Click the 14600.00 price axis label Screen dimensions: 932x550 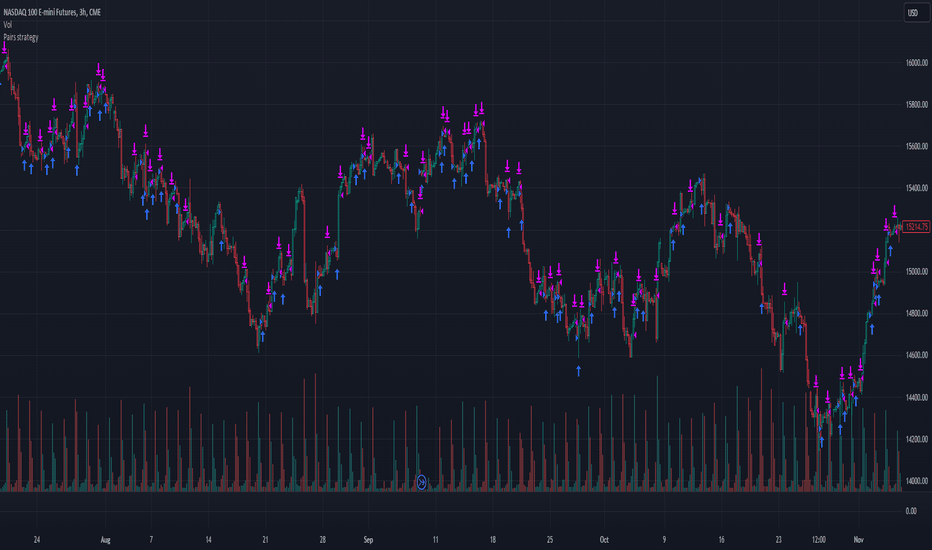click(917, 355)
